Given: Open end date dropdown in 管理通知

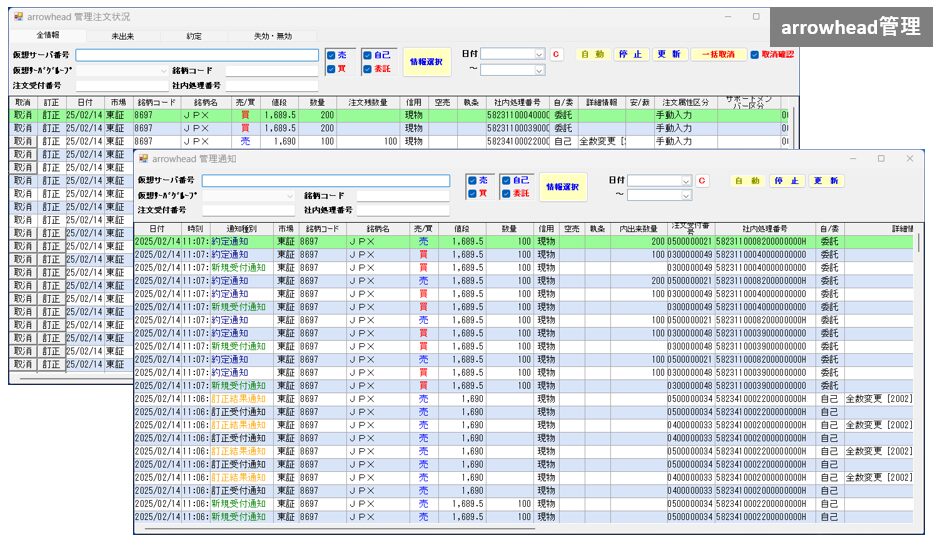Looking at the screenshot, I should (x=686, y=195).
